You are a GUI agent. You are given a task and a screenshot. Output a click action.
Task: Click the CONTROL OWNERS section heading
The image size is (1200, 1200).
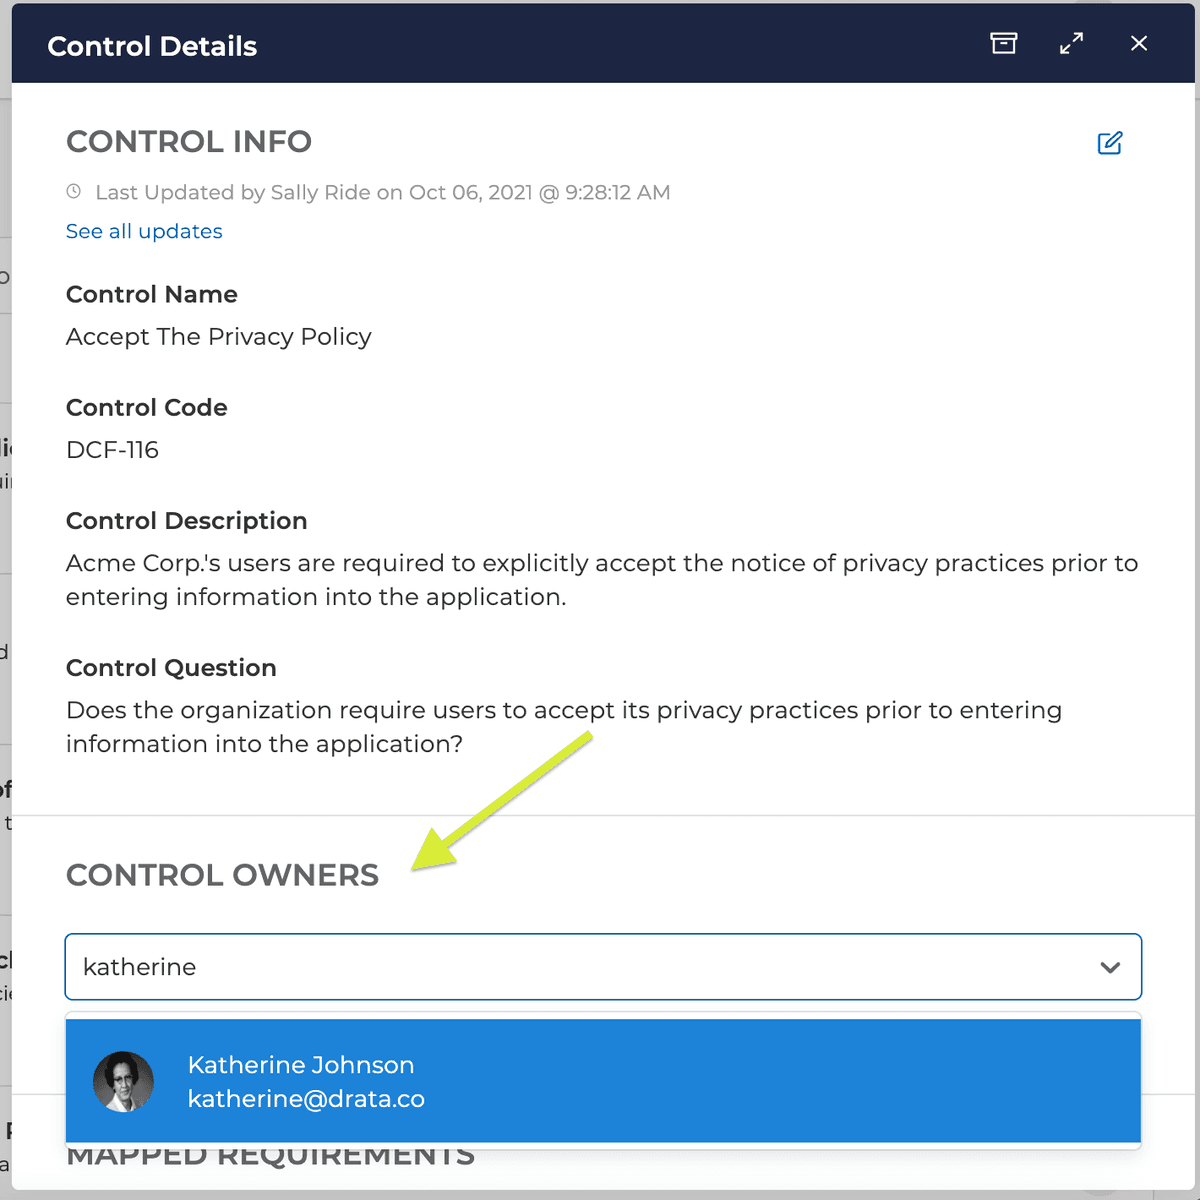coord(222,875)
